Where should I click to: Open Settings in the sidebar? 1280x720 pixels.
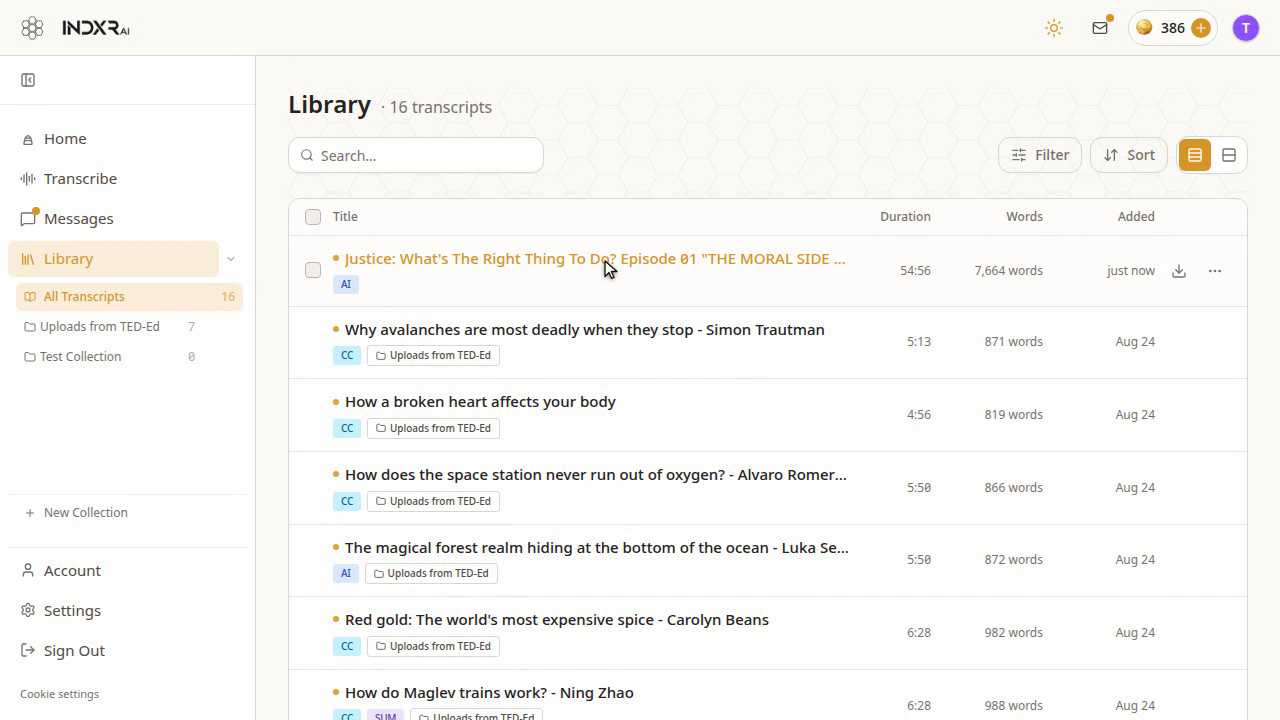(x=127, y=611)
